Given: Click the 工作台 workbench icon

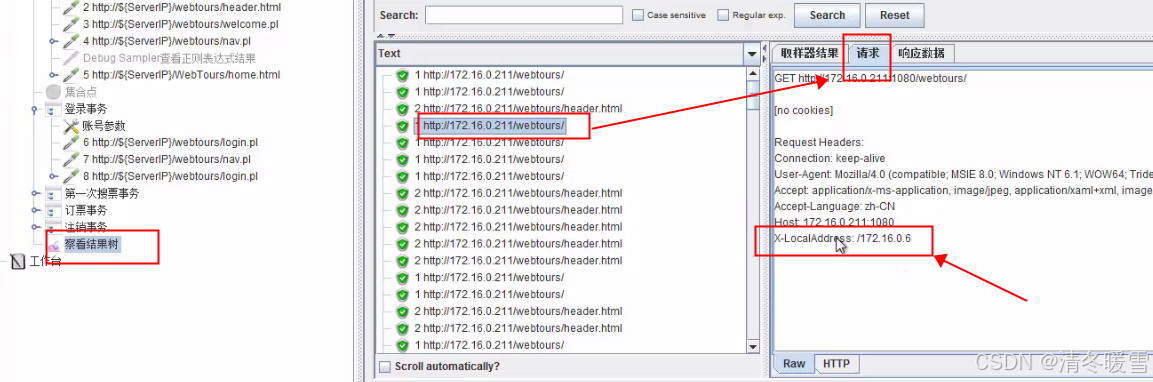Looking at the screenshot, I should (18, 262).
